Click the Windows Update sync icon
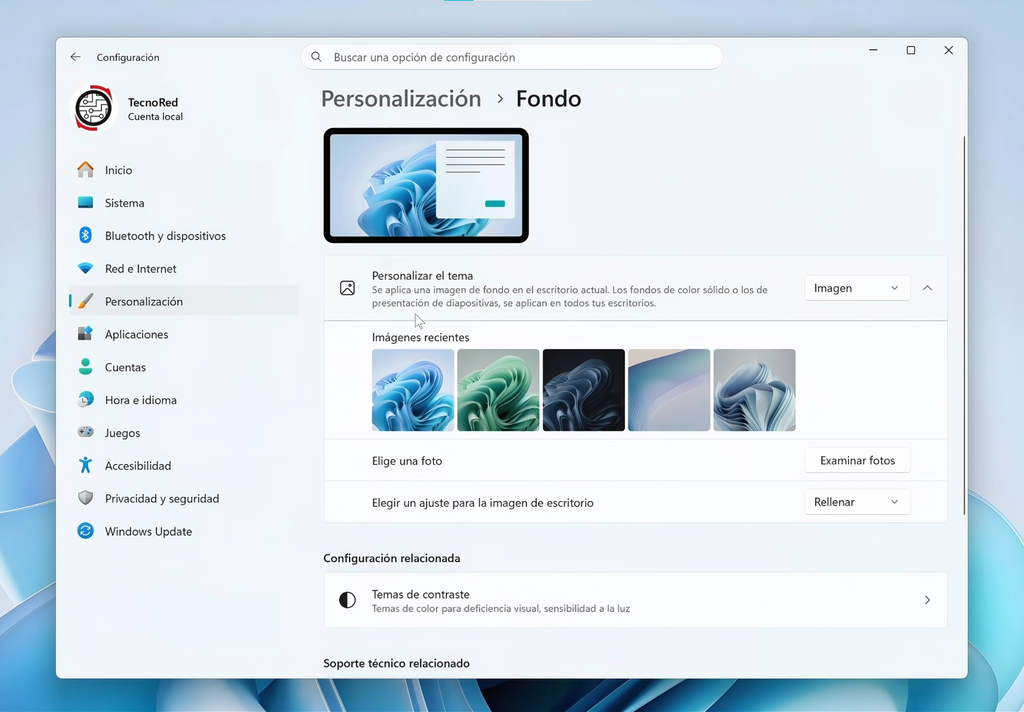The height and width of the screenshot is (712, 1024). (86, 531)
